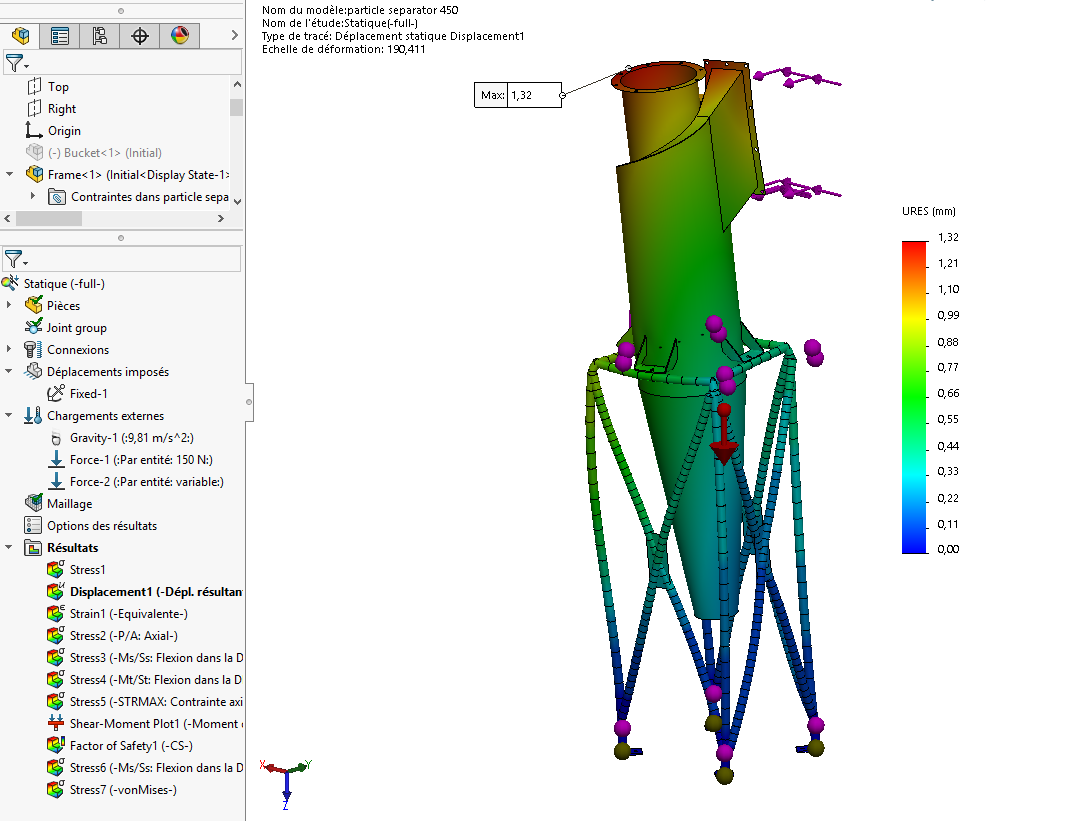1080x821 pixels.
Task: Click Echelle de déformation: 190,411 text
Action: 344,50
